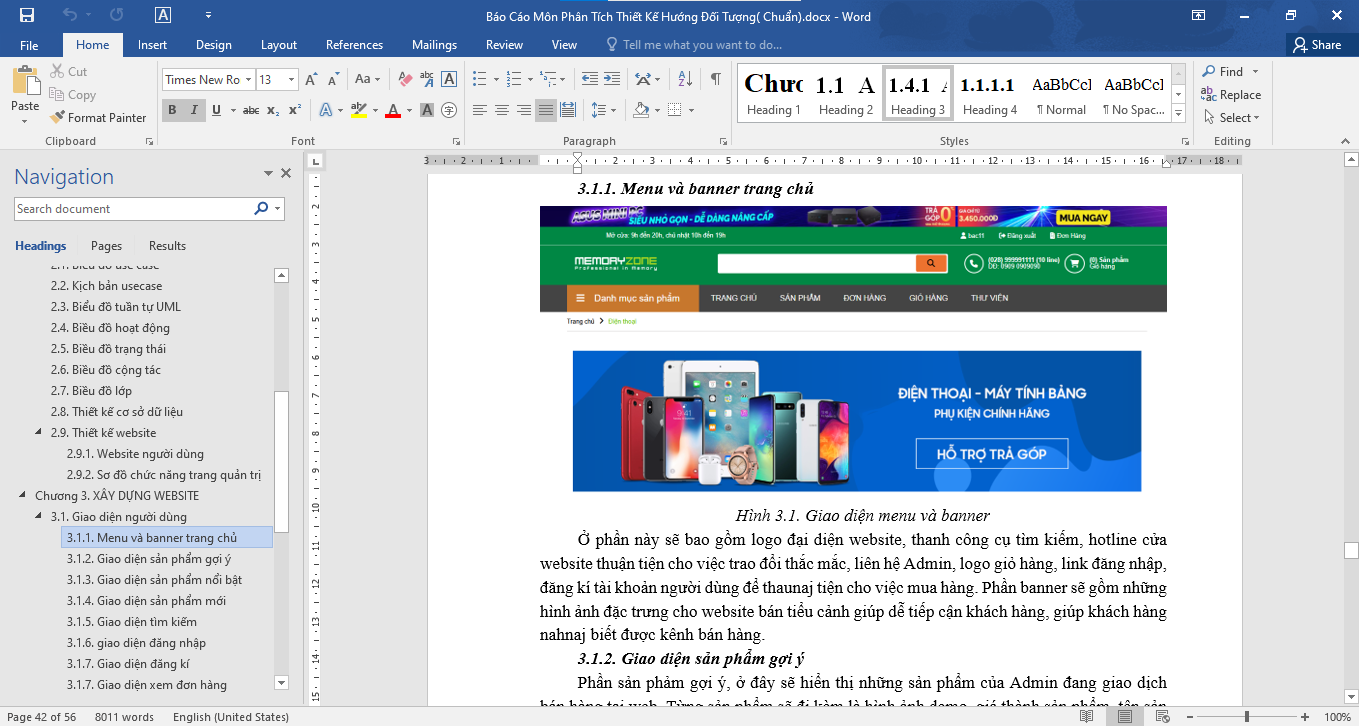The image size is (1359, 726).
Task: Toggle show paragraph marks (pilcrow)
Action: click(x=716, y=80)
